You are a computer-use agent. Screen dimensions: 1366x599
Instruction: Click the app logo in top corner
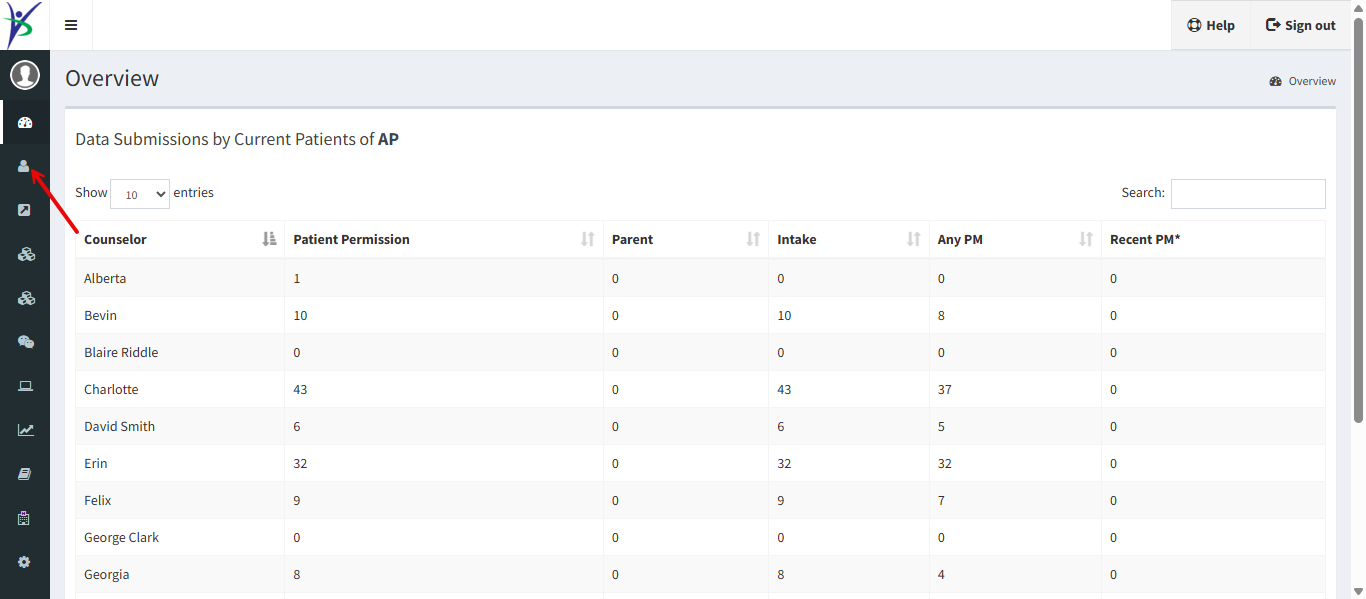pyautogui.click(x=24, y=25)
